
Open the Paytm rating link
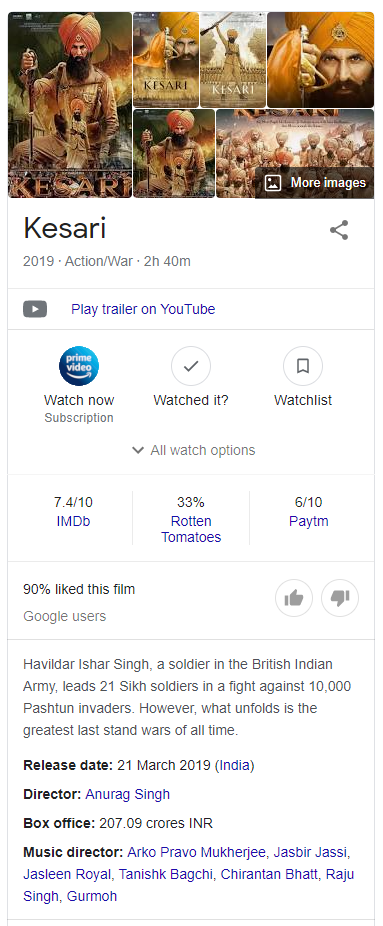point(309,521)
